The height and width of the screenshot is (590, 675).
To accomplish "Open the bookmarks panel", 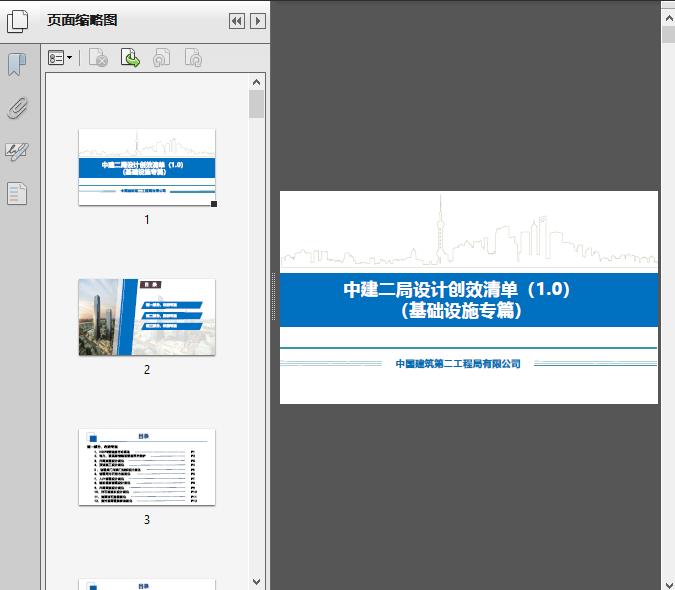I will [x=17, y=65].
